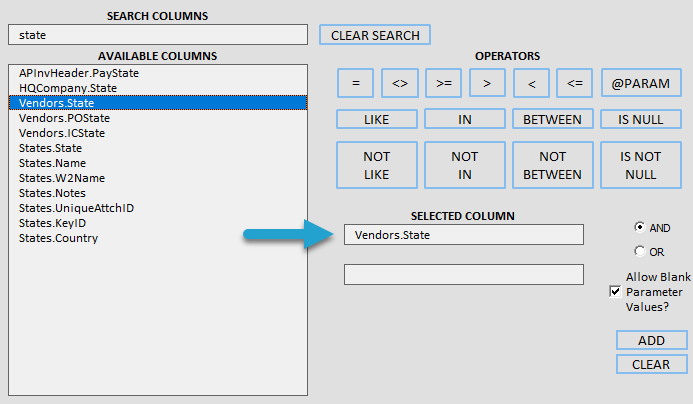This screenshot has height=404, width=693.
Task: Apply the equals (=) operator
Action: point(356,83)
